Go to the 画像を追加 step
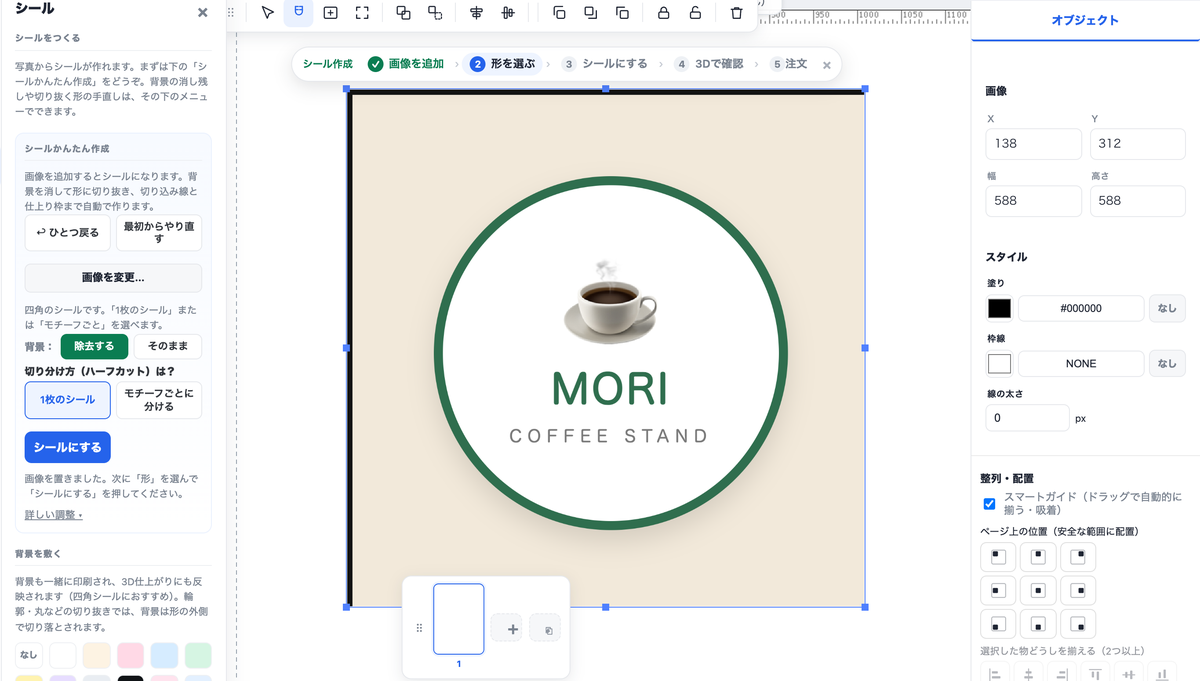 (x=406, y=64)
